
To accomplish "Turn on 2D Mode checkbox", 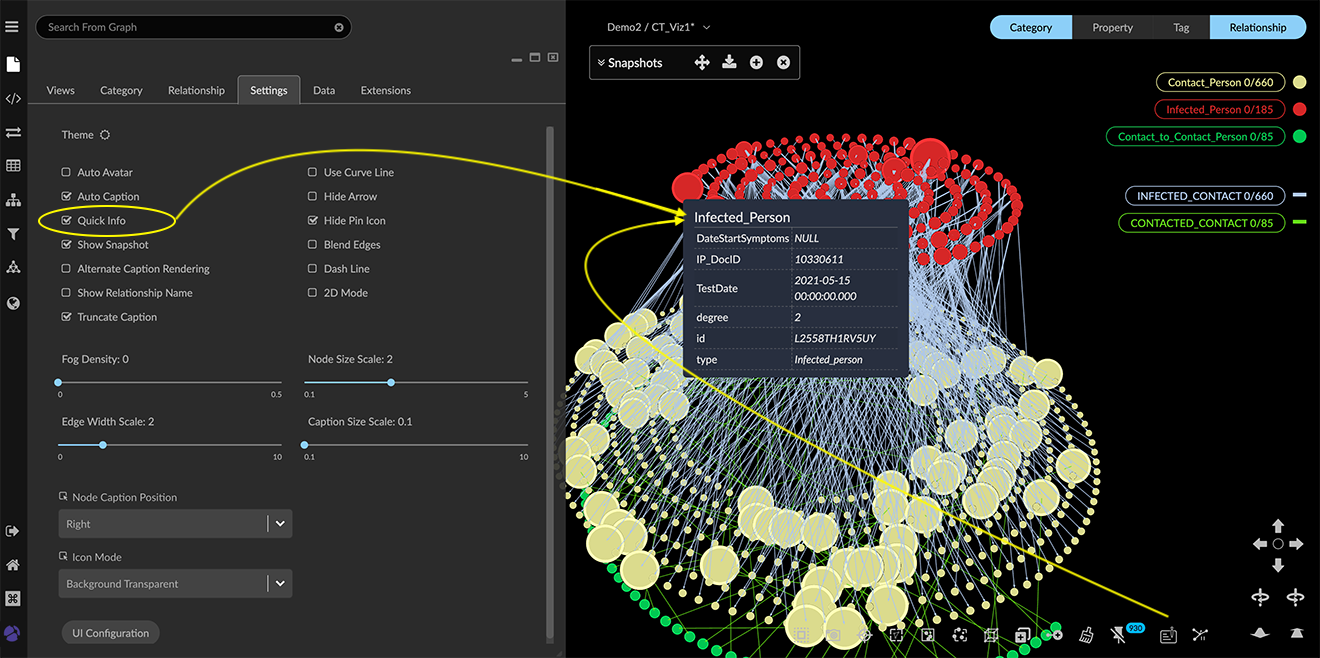I will 313,293.
